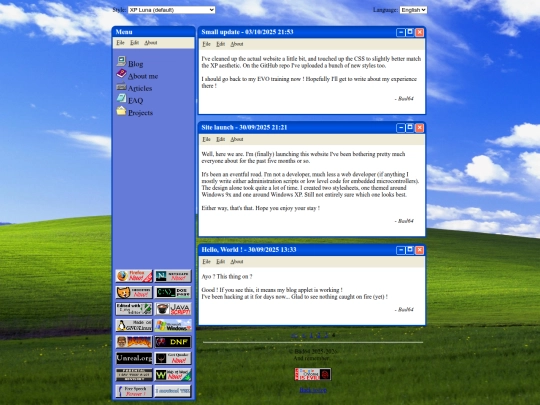This screenshot has width=540, height=405.
Task: Click the green W Now badge
Action: (173, 375)
